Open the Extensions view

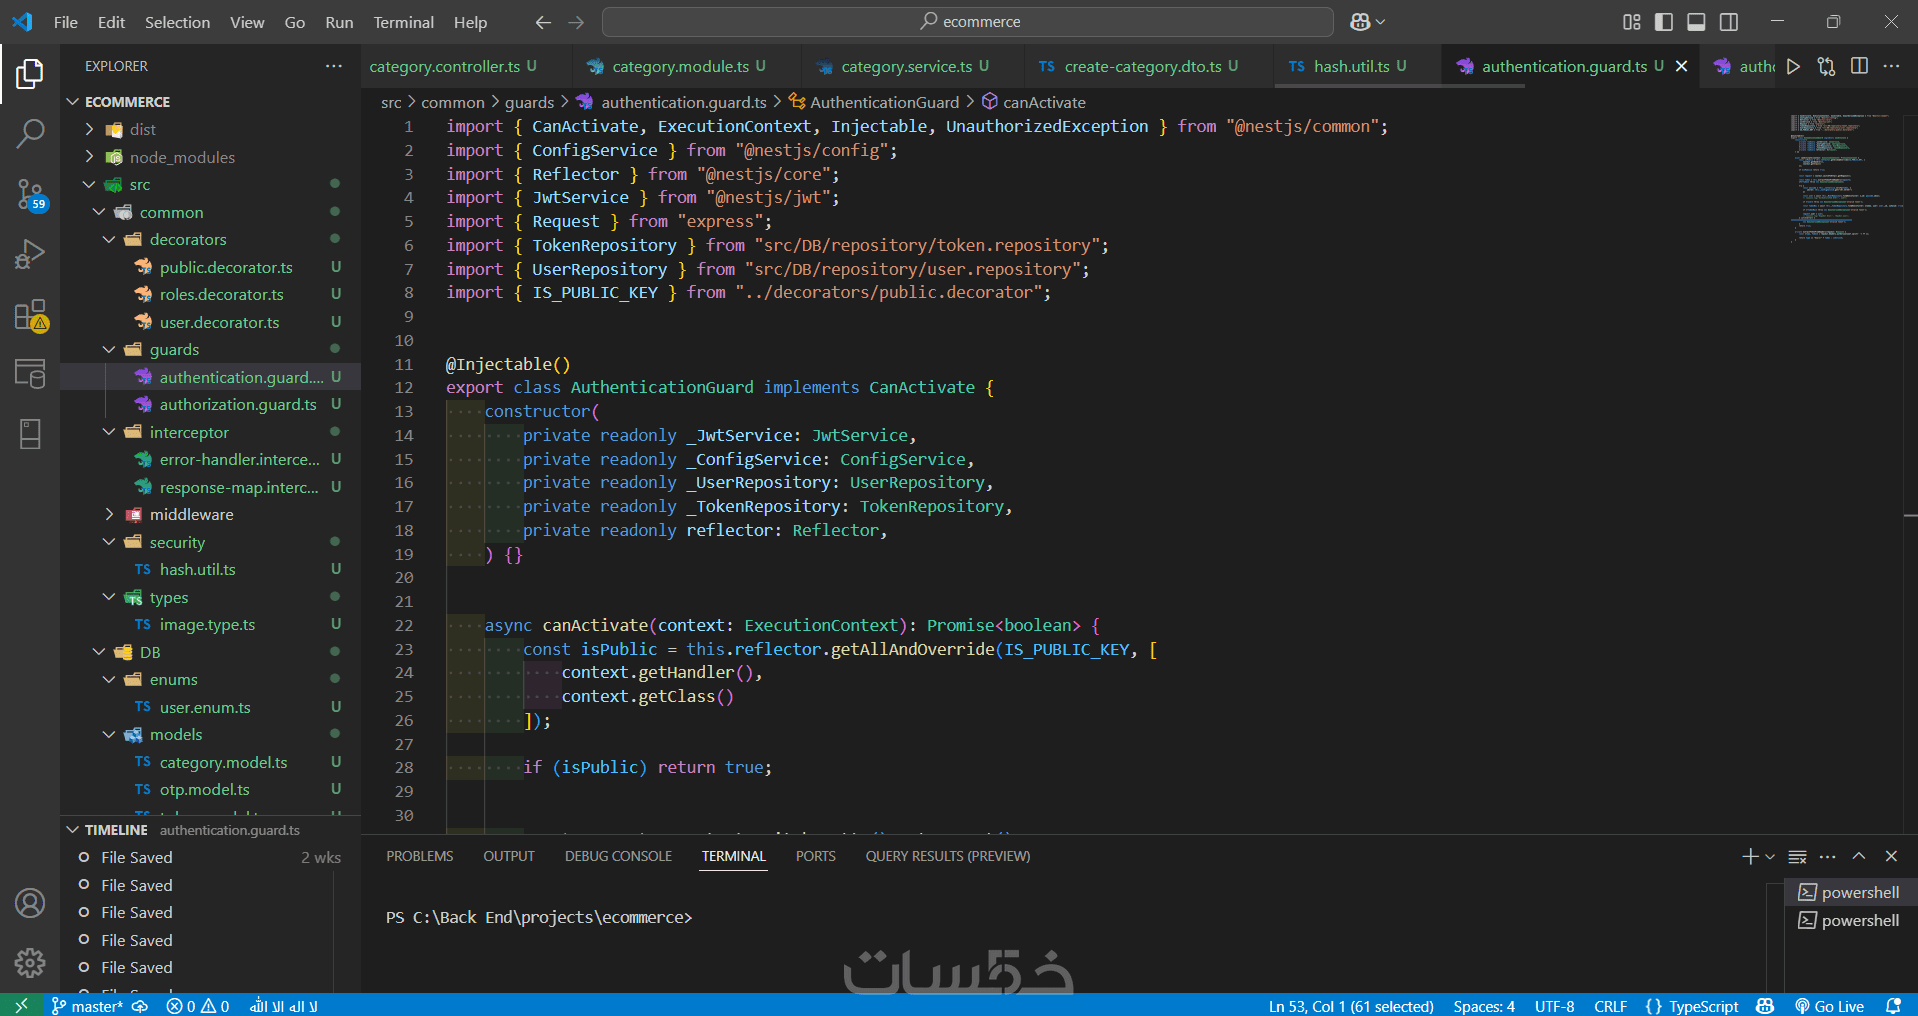[30, 315]
